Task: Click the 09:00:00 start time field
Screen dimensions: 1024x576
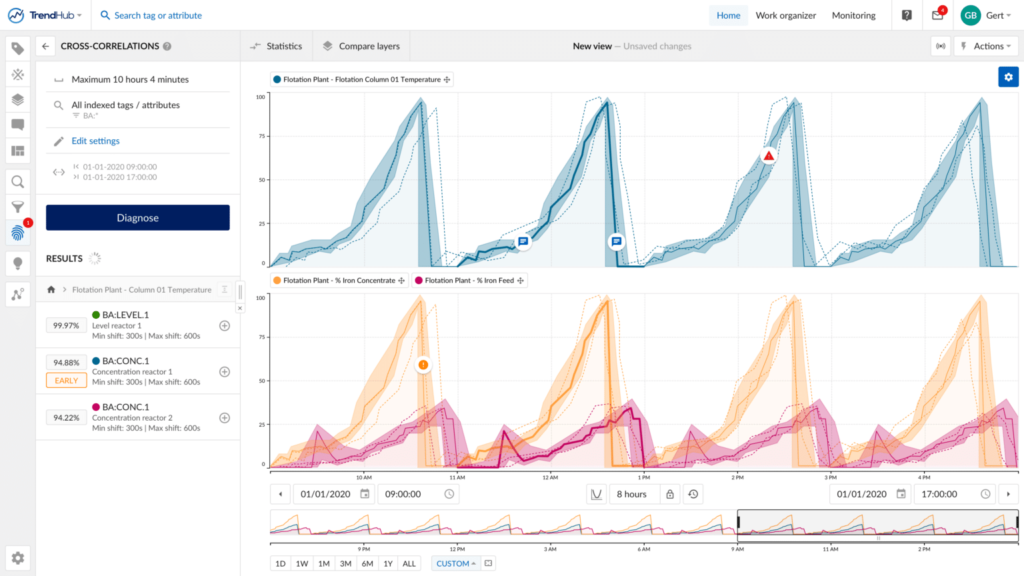Action: [x=419, y=494]
